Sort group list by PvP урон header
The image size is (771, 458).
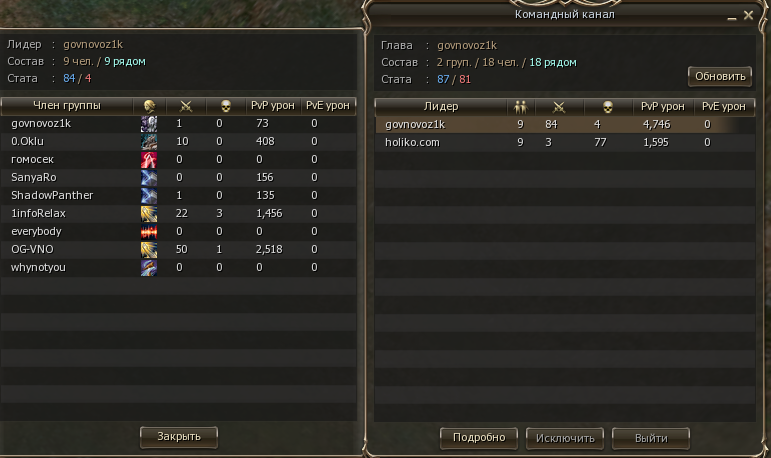(273, 106)
